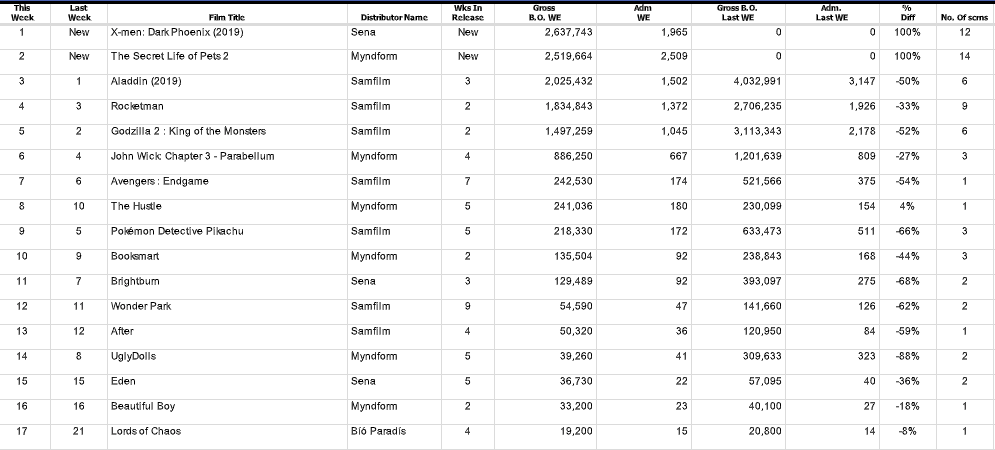Select The Hustle's 4% difference cell

(908, 206)
